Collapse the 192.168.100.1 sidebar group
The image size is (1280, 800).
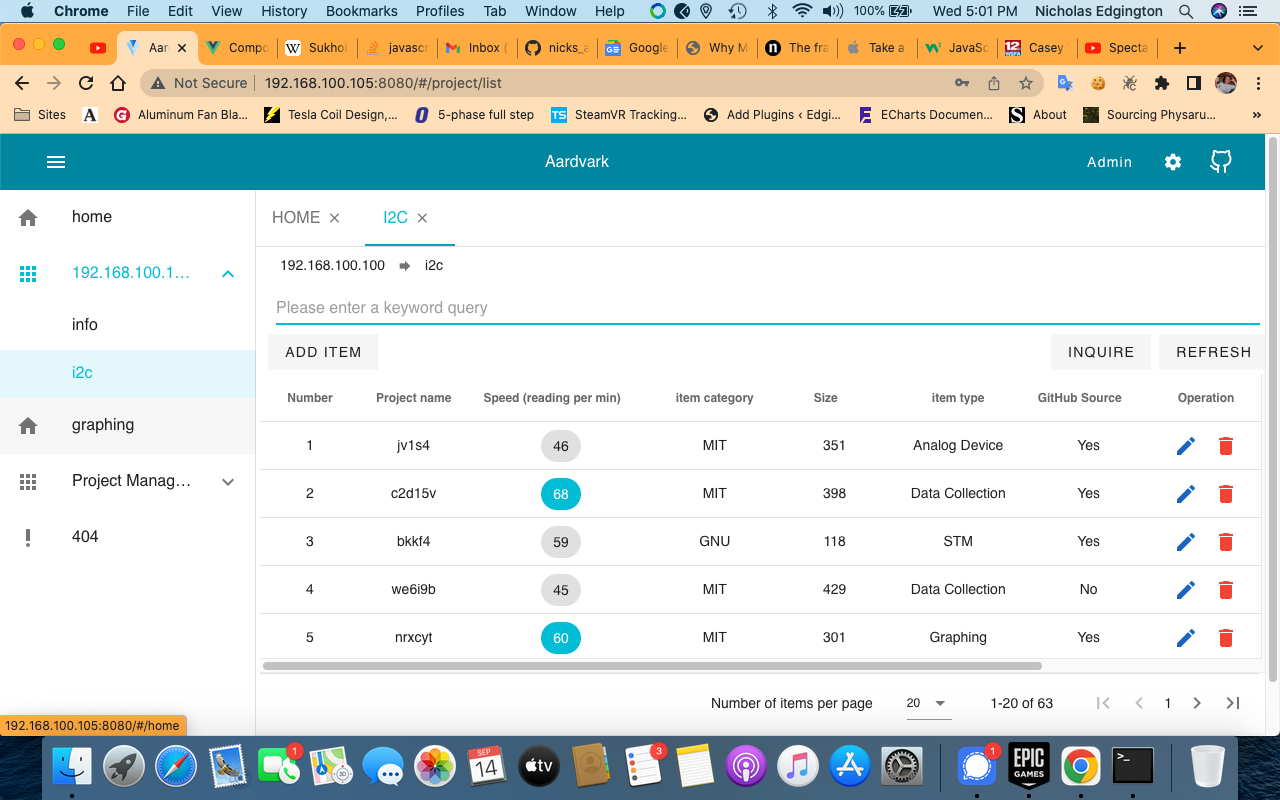coord(228,273)
